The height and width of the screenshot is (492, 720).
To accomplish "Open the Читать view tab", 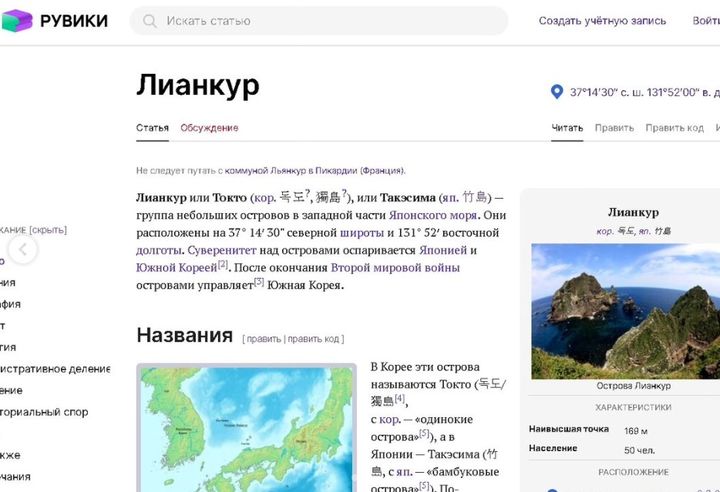I will pyautogui.click(x=566, y=128).
